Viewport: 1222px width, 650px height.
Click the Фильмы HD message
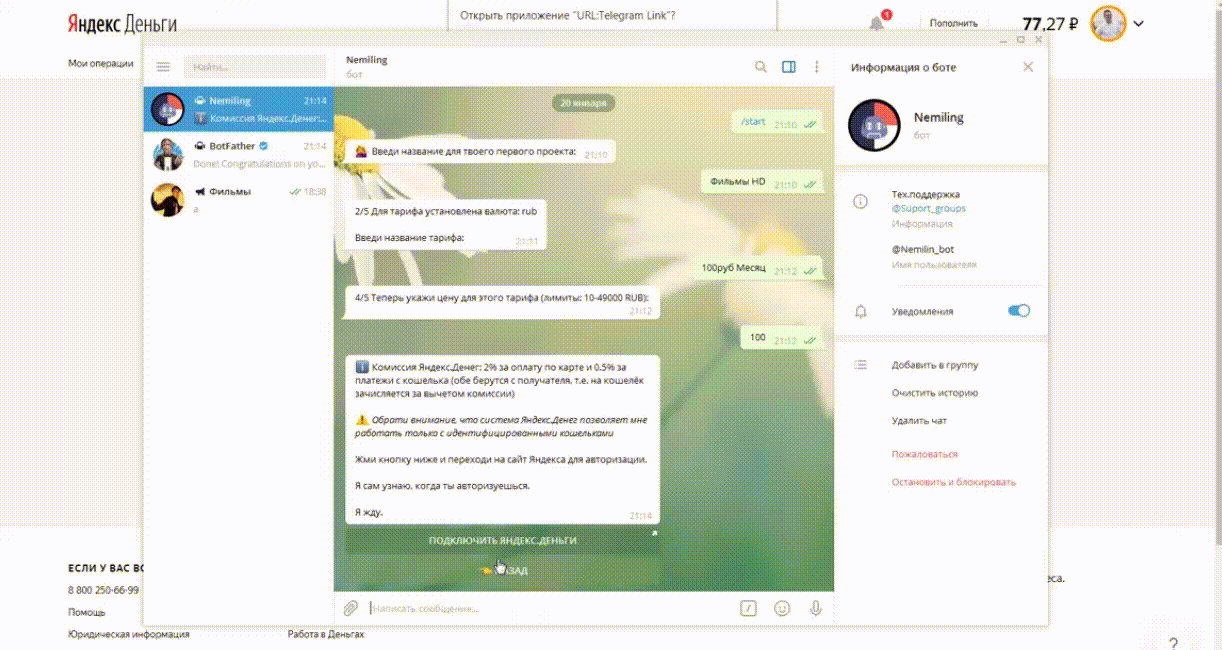click(x=762, y=183)
